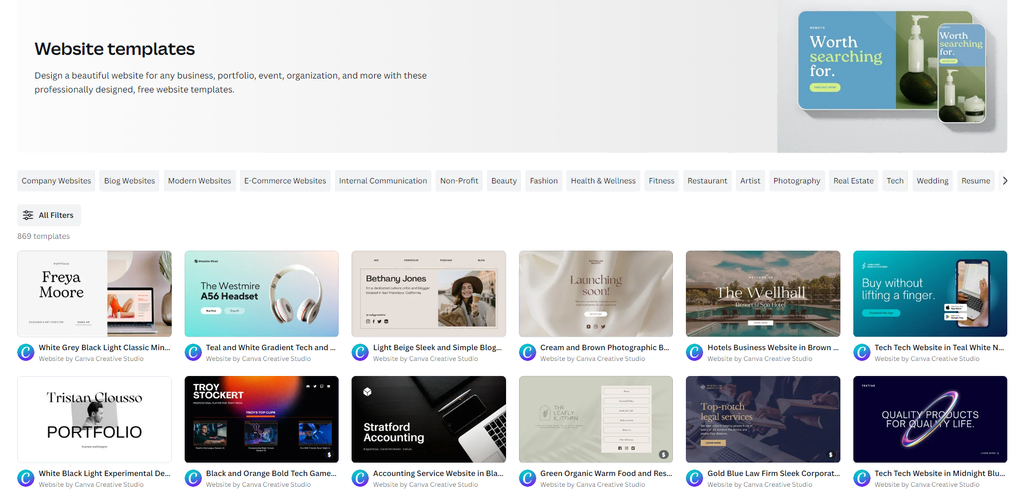Filter by the Real Estate category
This screenshot has height=497, width=1024.
pos(853,181)
